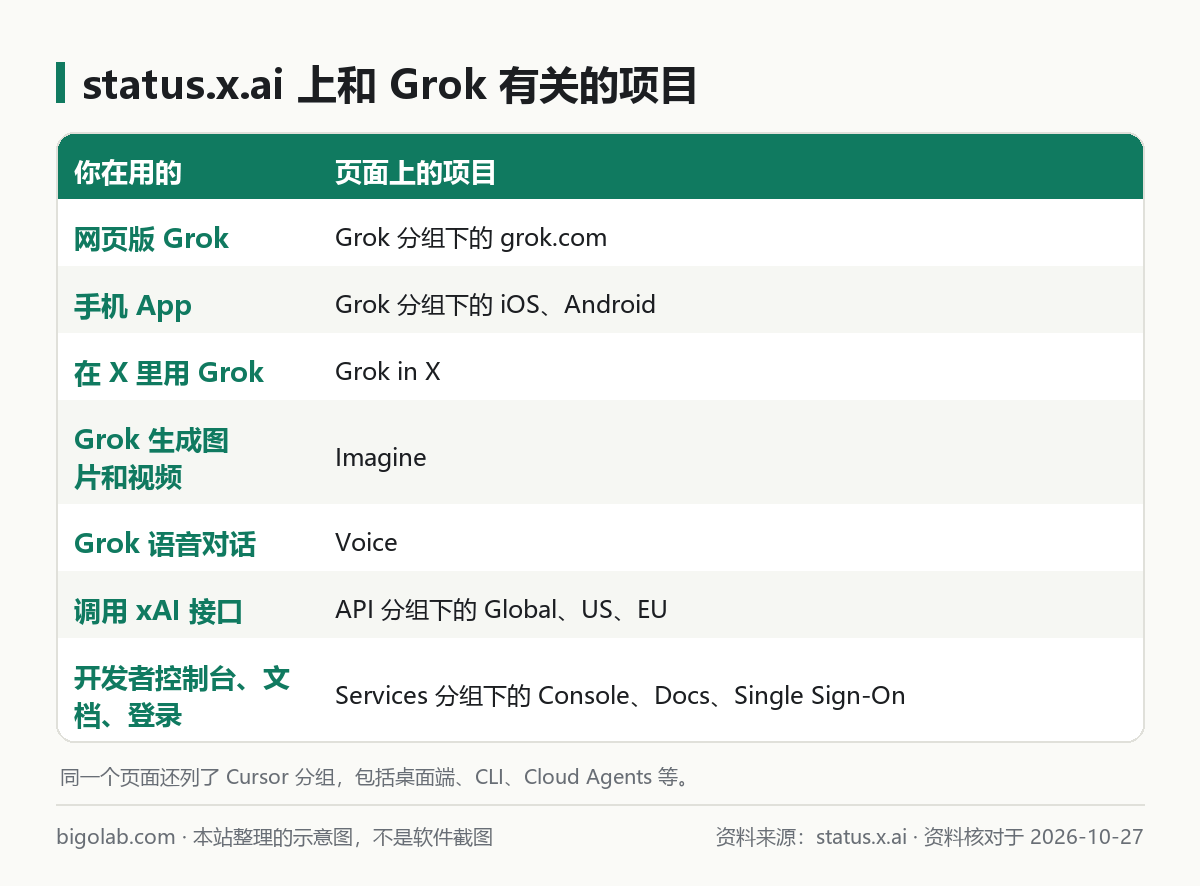Select the row label "在 X 里用 Grok"
This screenshot has height=886, width=1200.
click(x=169, y=372)
